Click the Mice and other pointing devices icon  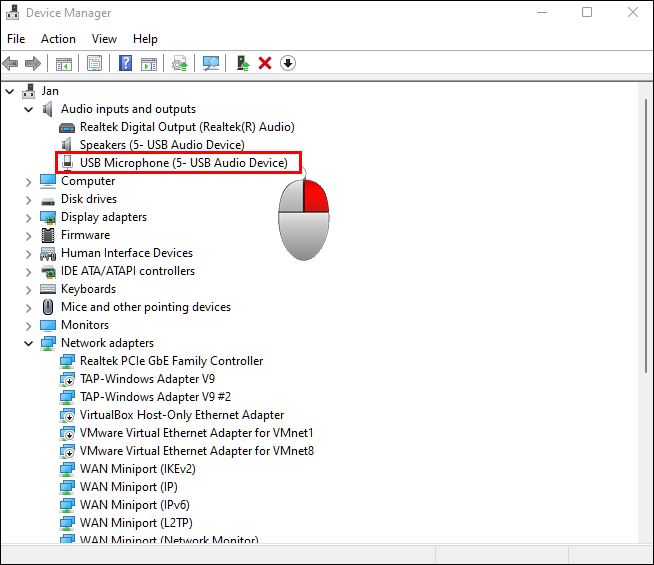[48, 307]
